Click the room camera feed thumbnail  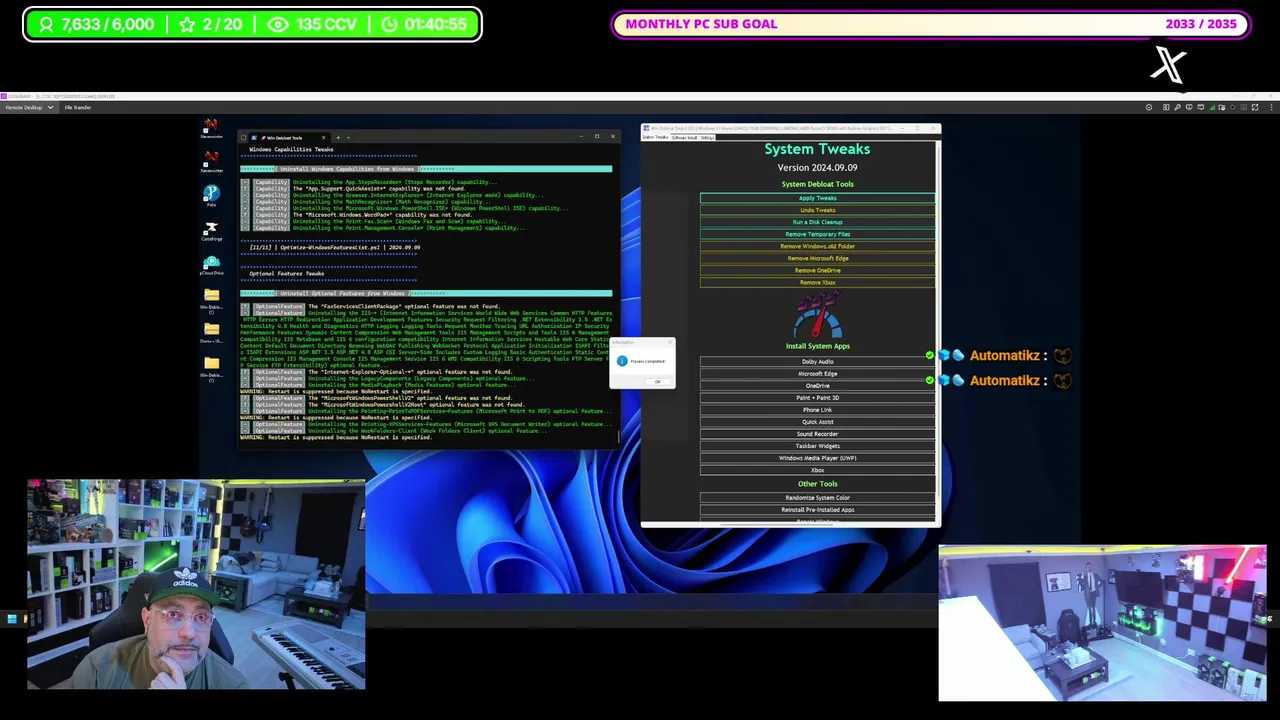(1102, 623)
